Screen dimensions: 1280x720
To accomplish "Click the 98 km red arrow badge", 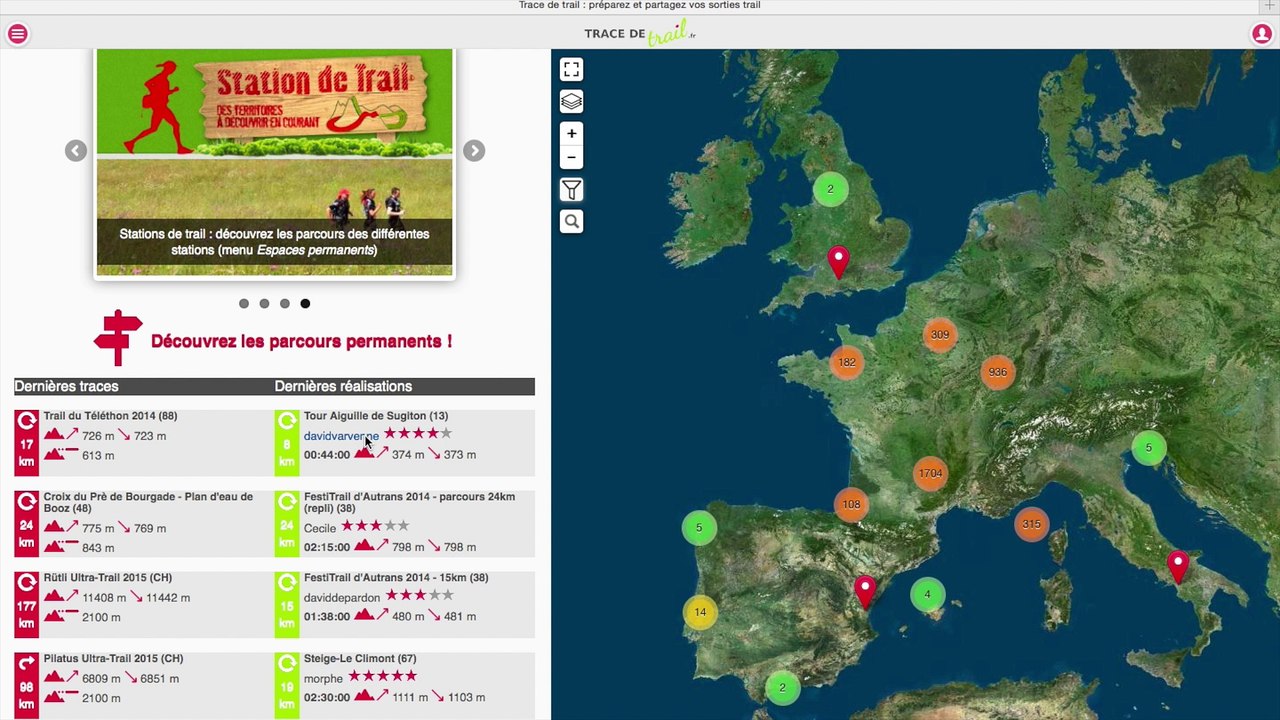I will (26, 685).
